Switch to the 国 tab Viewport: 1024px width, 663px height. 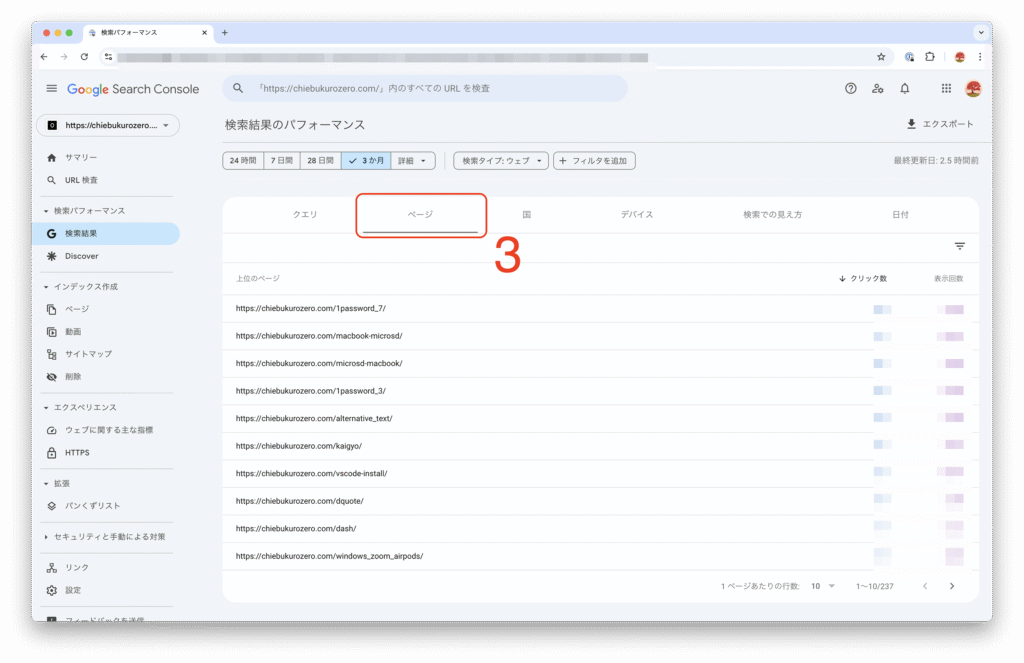[x=526, y=214]
